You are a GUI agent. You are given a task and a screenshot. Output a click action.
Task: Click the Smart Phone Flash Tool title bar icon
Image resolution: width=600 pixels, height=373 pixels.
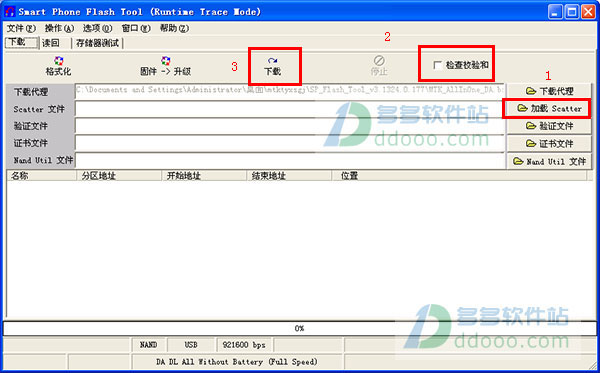pyautogui.click(x=9, y=11)
